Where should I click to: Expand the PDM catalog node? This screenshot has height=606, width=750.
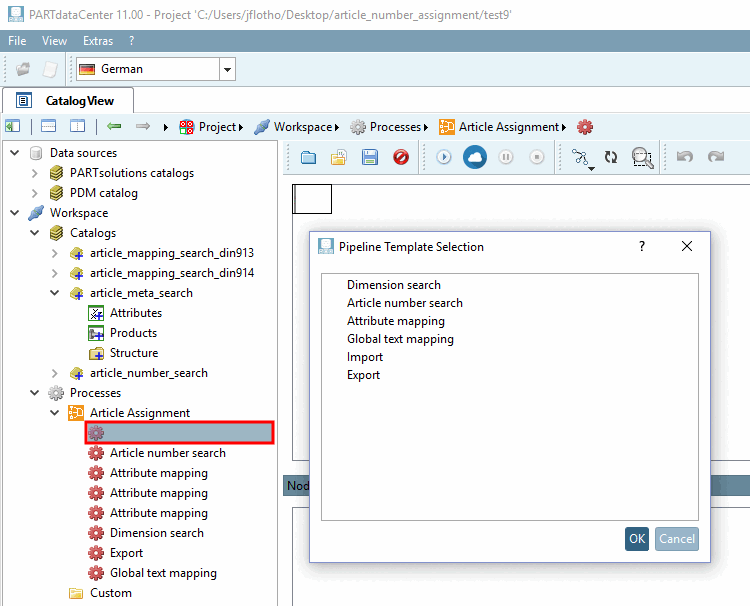click(34, 193)
